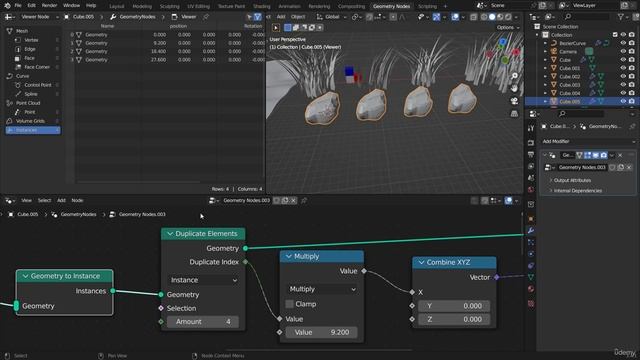
Task: Toggle selected-only cursor icon in spreadsheet
Action: tap(249, 17)
